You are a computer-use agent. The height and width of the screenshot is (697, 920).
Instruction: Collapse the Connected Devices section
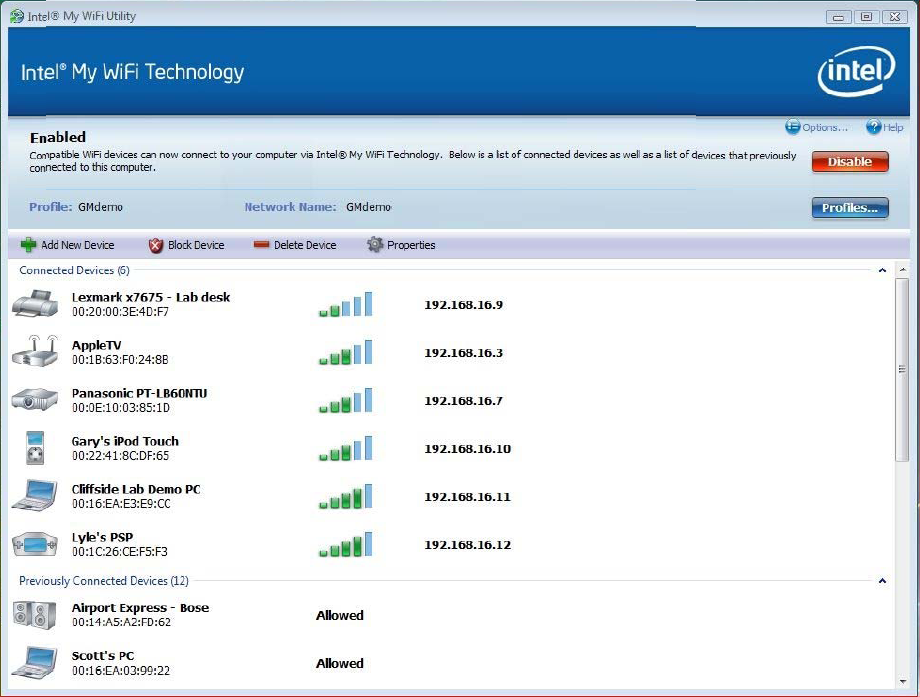(x=882, y=270)
